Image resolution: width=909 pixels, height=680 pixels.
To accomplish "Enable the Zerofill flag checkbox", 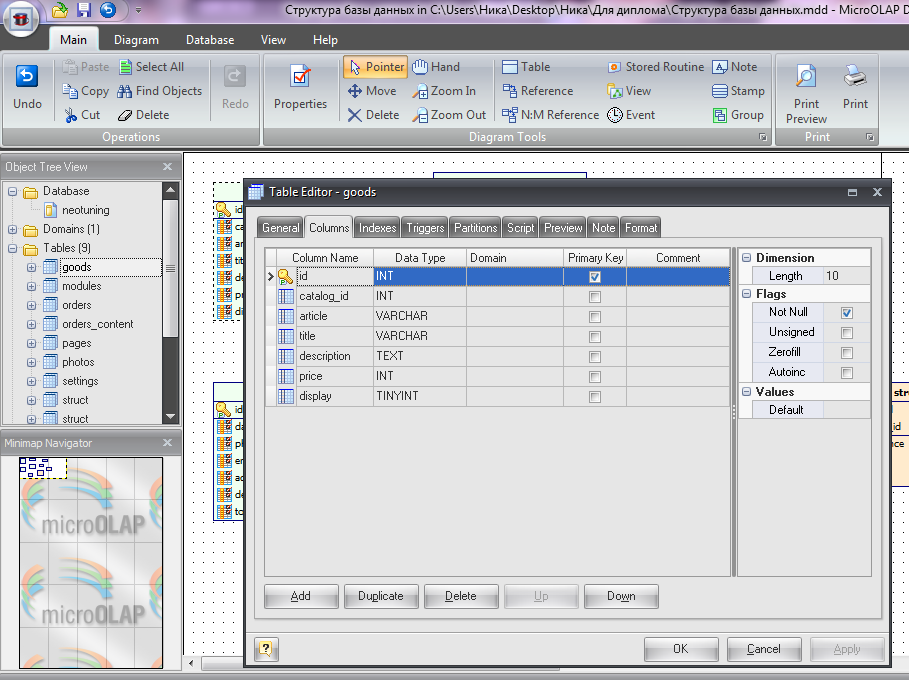I will point(846,352).
